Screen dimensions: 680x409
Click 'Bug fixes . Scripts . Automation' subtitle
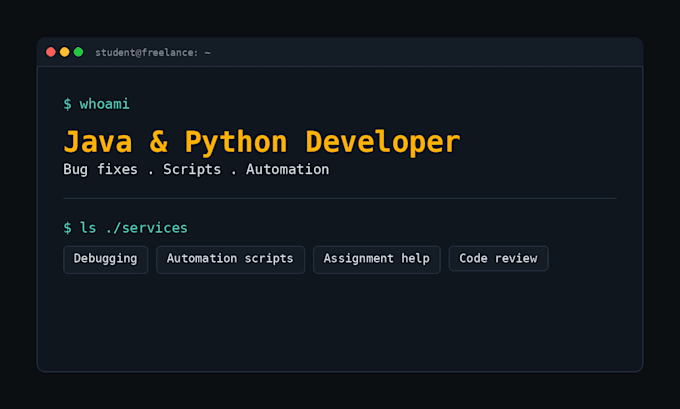tap(196, 169)
